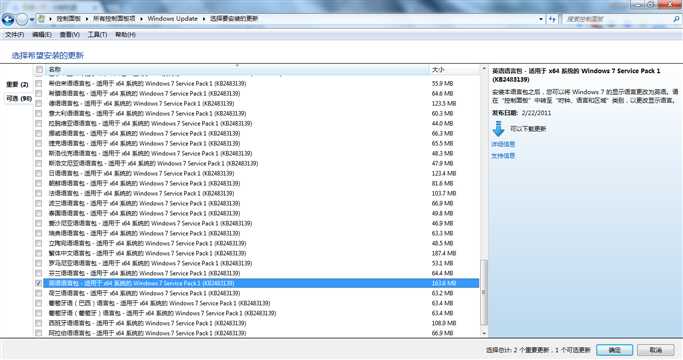
Task: Check the 葡萄牙语(巴西) language pack checkbox
Action: pyautogui.click(x=39, y=303)
